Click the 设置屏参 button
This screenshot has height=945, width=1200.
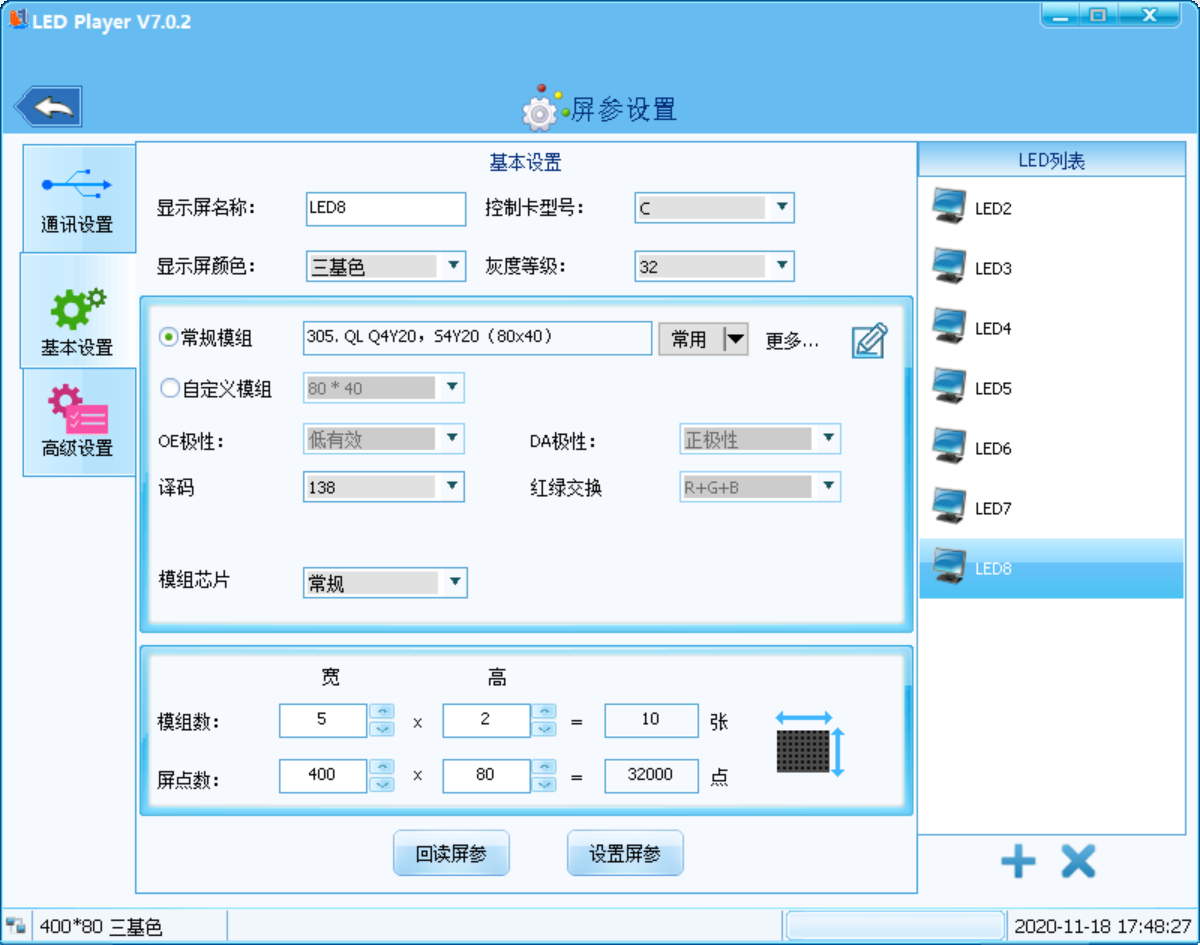[625, 854]
